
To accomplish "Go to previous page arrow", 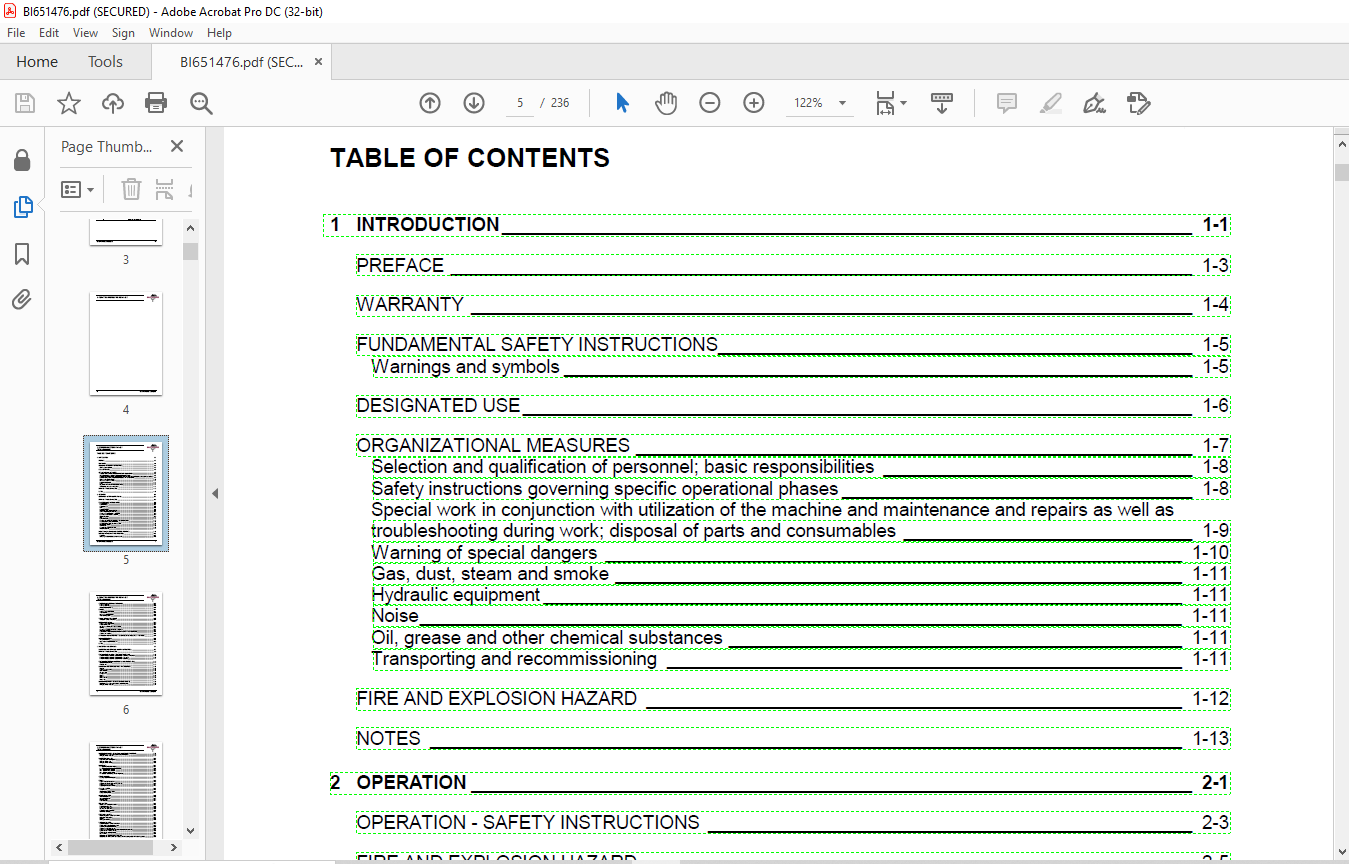I will pos(430,103).
